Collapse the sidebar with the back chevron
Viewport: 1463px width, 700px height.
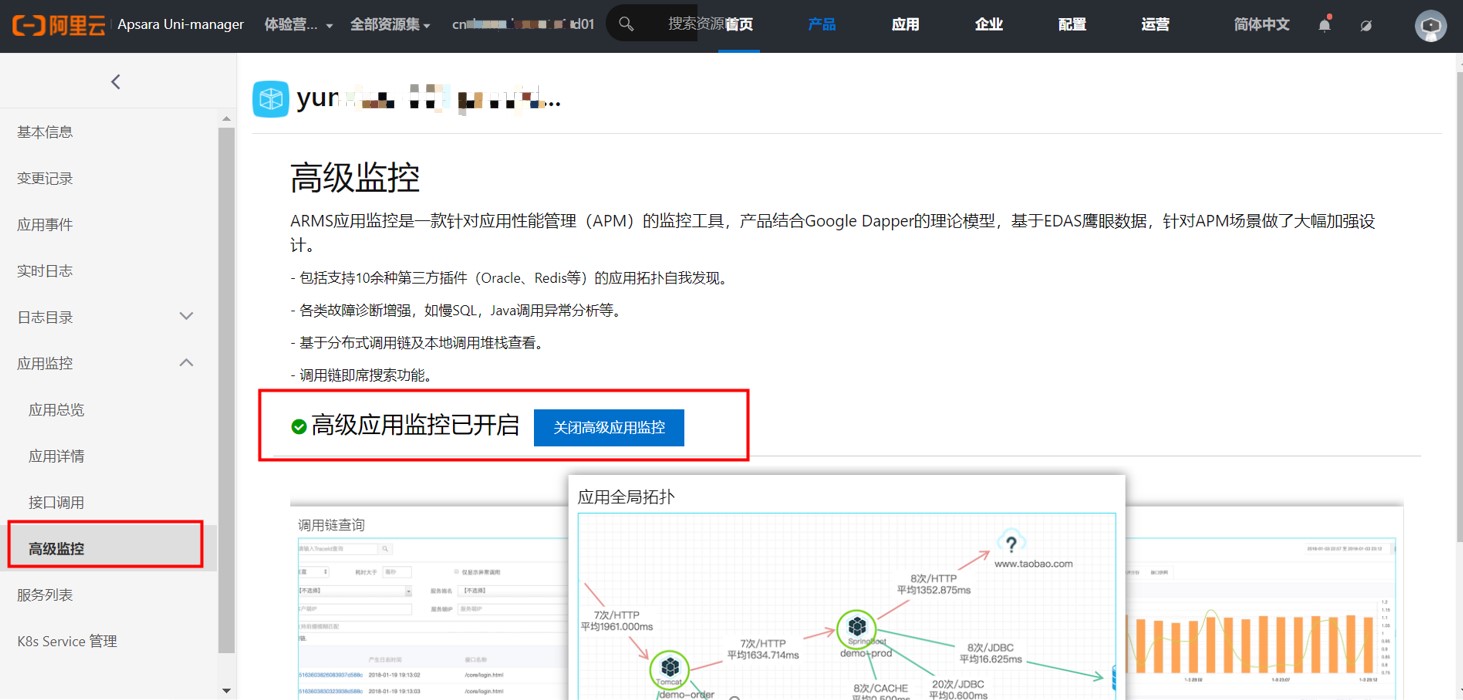(x=116, y=82)
